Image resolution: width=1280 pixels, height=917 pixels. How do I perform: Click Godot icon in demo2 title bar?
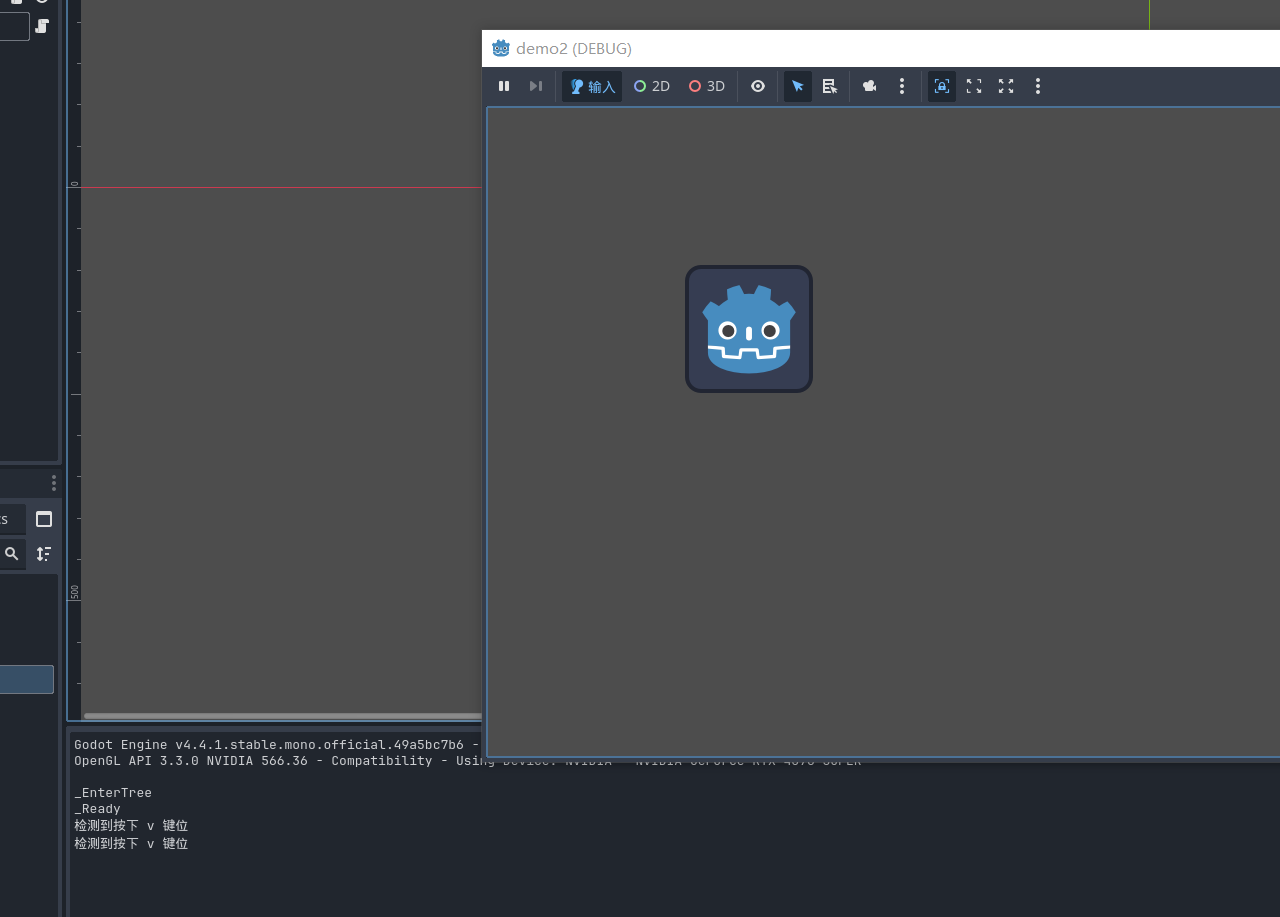(501, 48)
